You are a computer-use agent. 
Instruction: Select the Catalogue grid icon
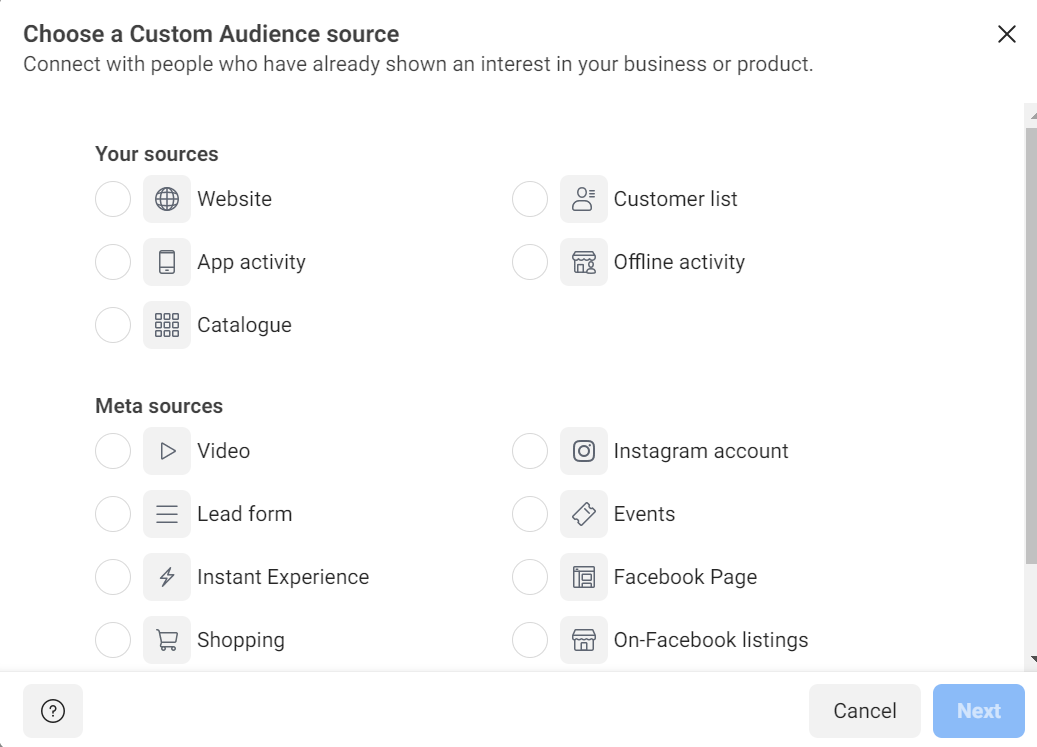point(167,325)
